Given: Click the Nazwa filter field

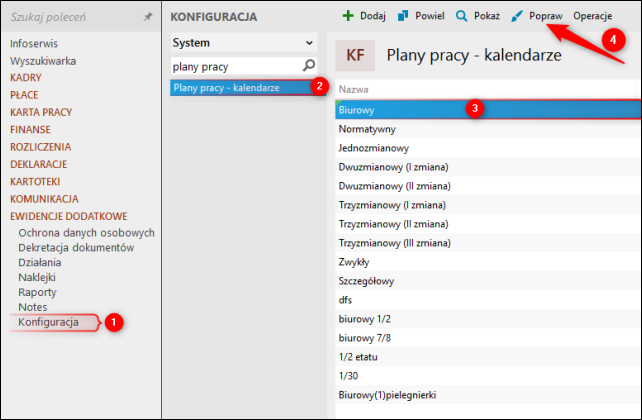Looking at the screenshot, I should (488, 89).
